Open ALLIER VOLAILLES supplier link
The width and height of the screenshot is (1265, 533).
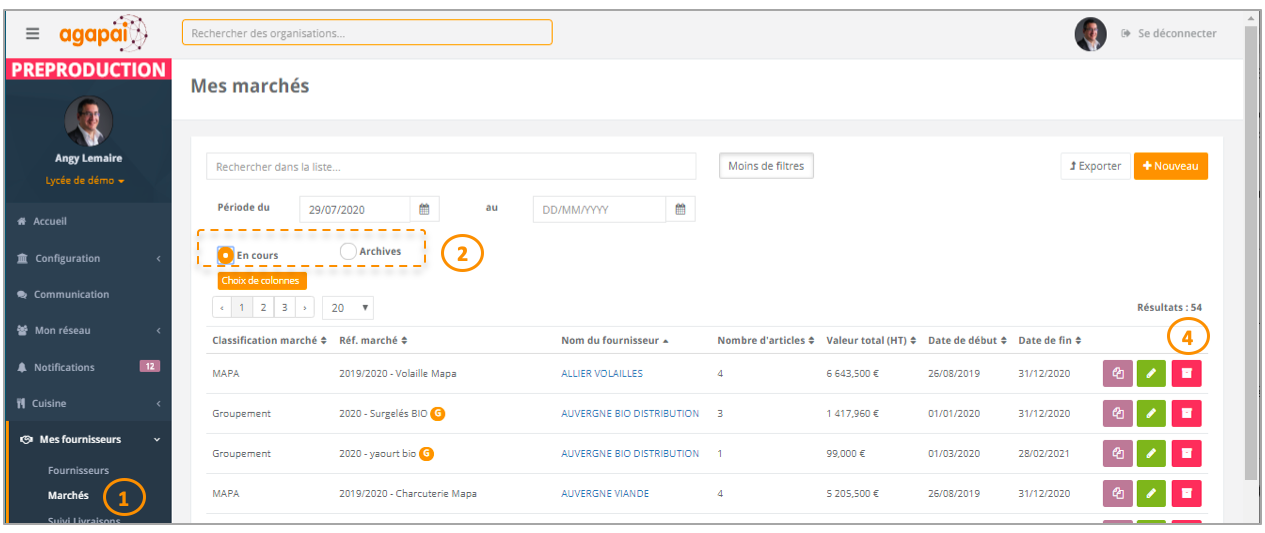pyautogui.click(x=602, y=373)
